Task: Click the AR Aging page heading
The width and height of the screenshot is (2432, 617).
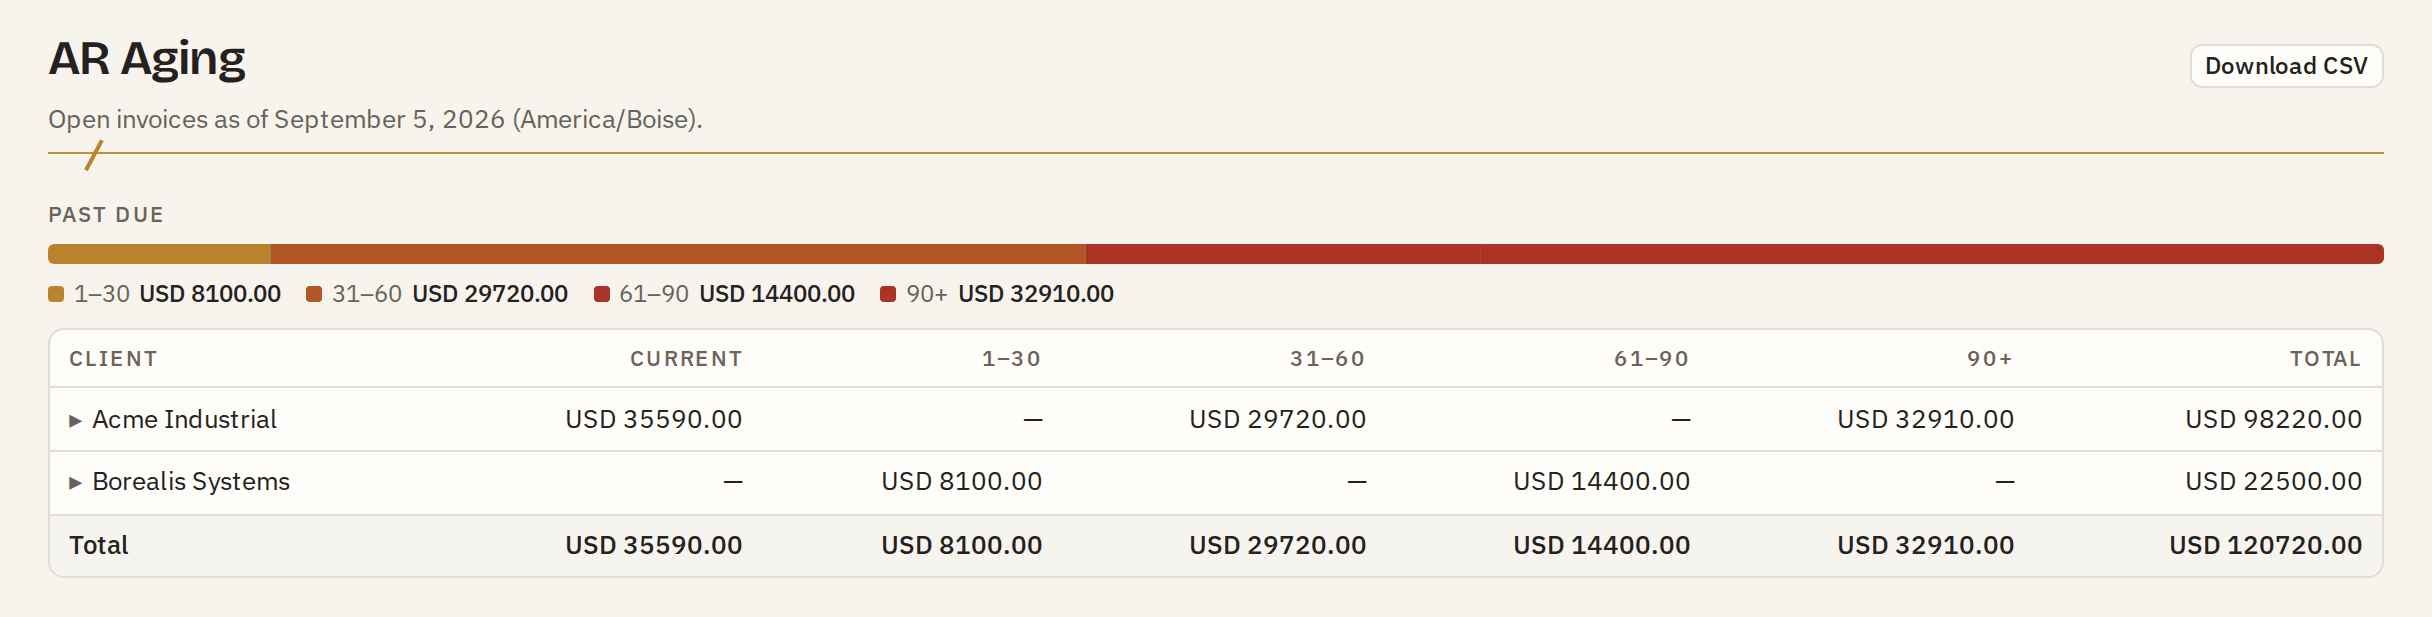Action: [147, 59]
